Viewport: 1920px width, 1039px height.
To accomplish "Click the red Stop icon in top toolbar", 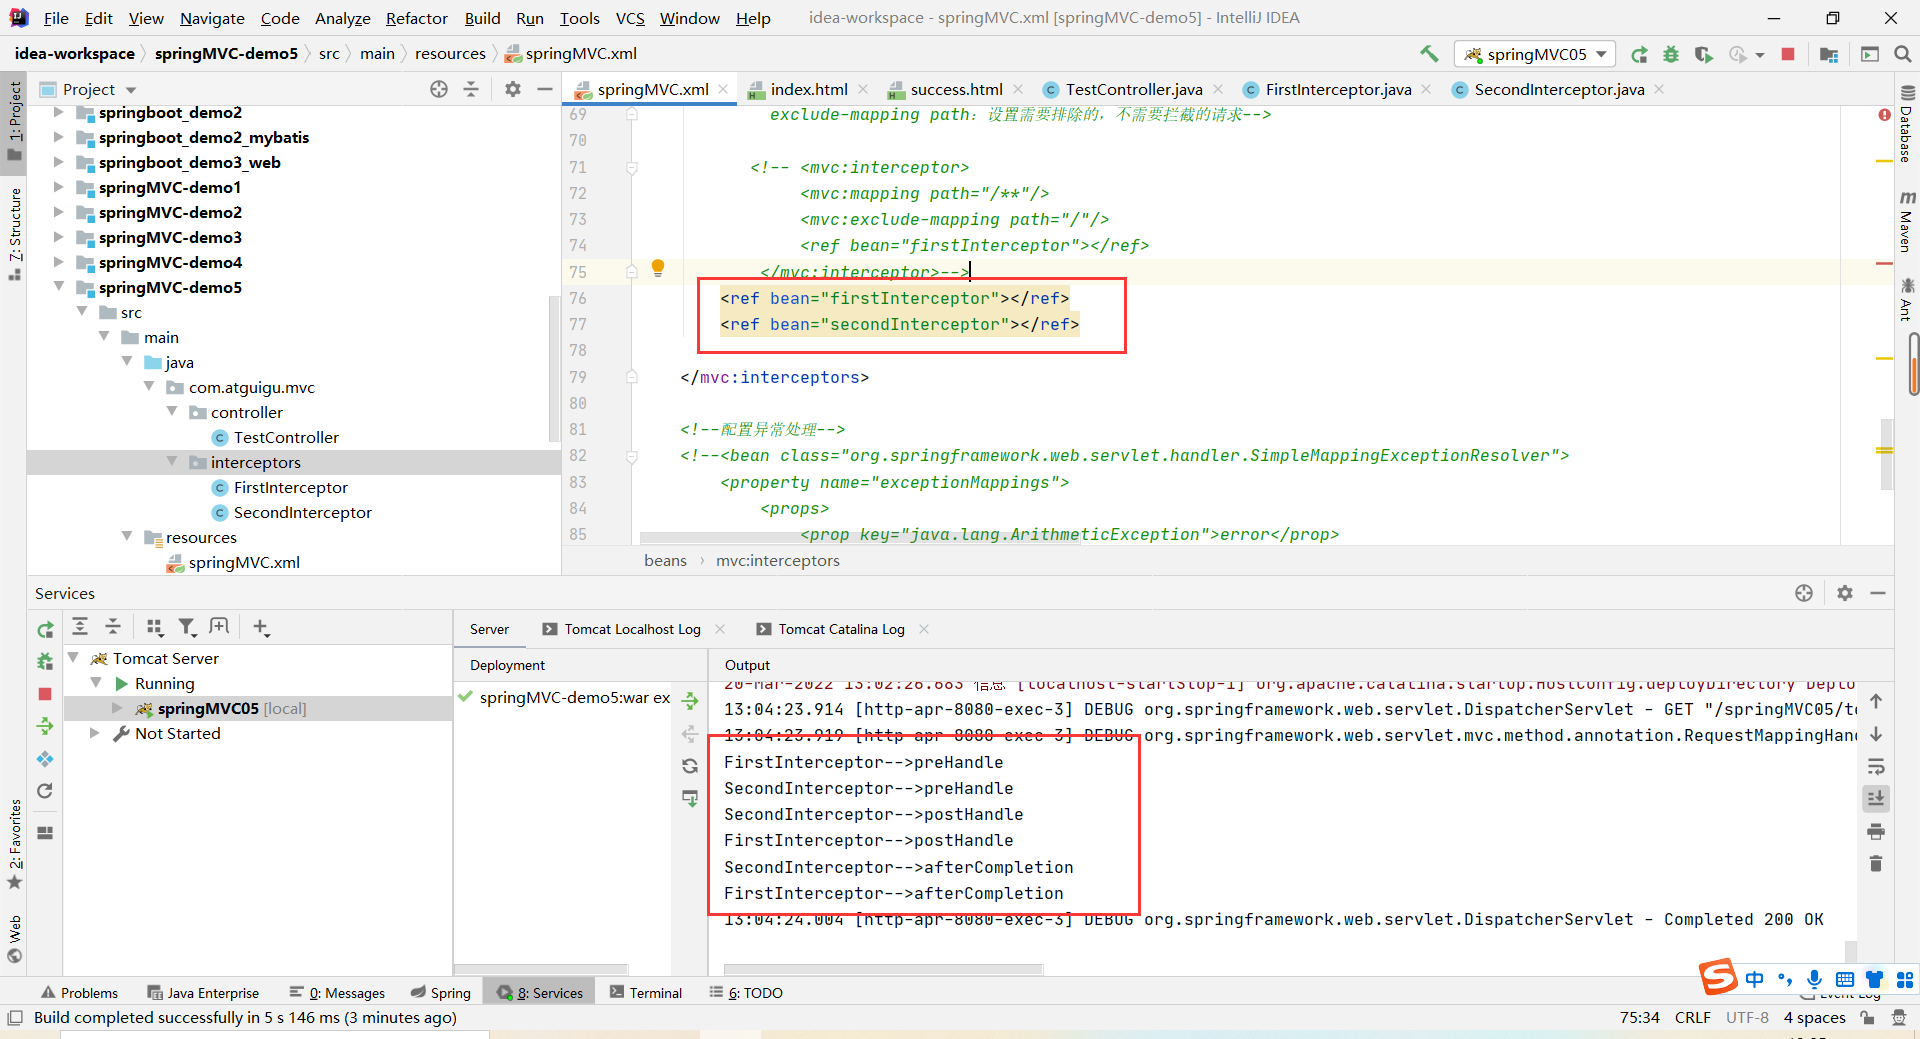I will click(x=1788, y=54).
